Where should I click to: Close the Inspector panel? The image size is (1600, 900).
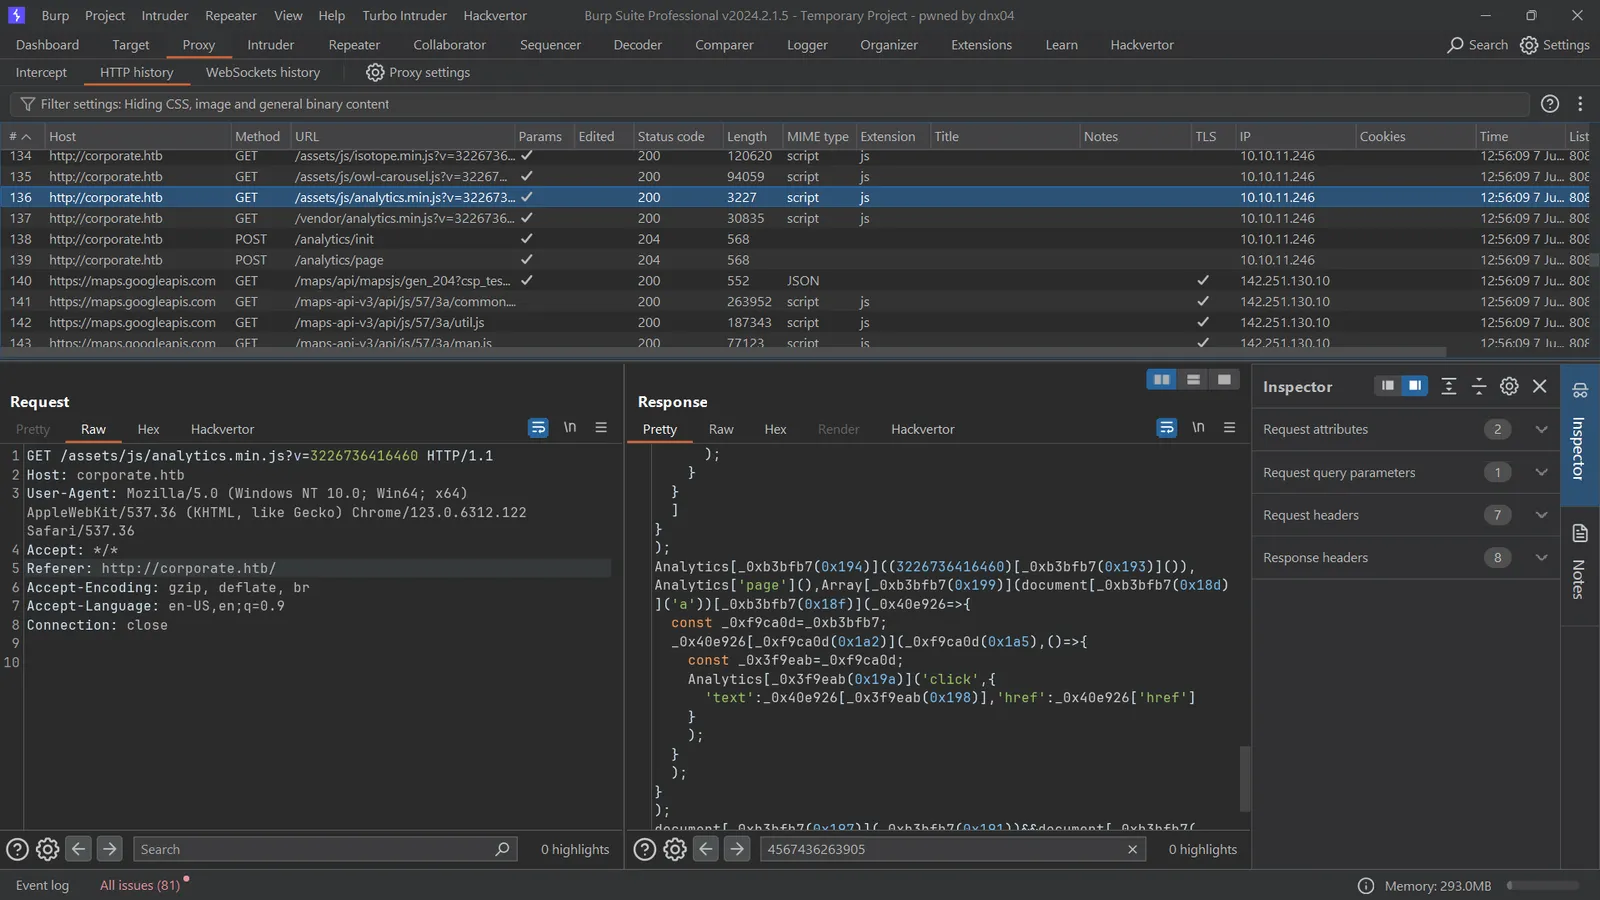click(x=1540, y=386)
